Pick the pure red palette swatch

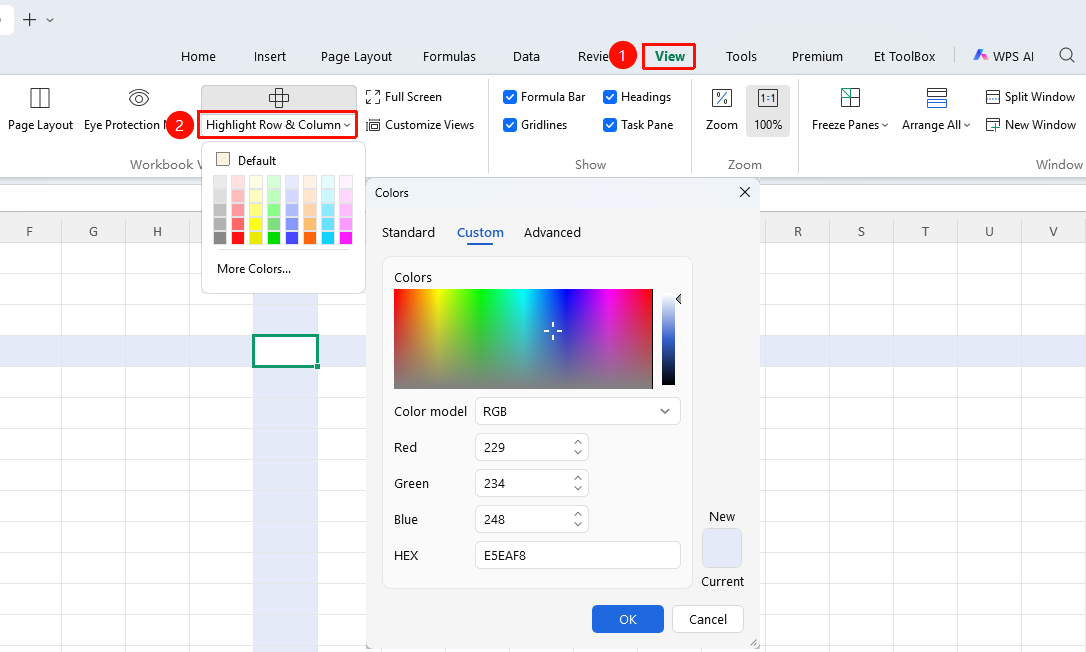[x=238, y=238]
